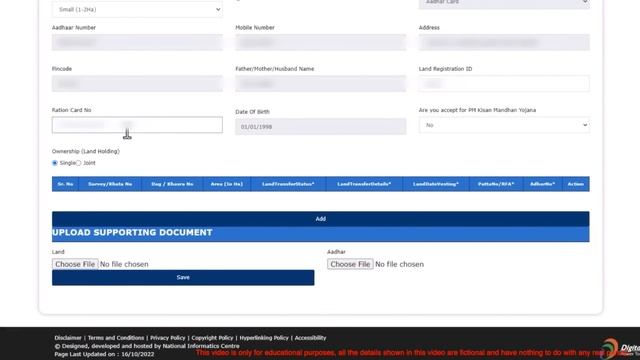Click the Pincode input field
Image resolution: width=640 pixels, height=360 pixels.
click(137, 84)
